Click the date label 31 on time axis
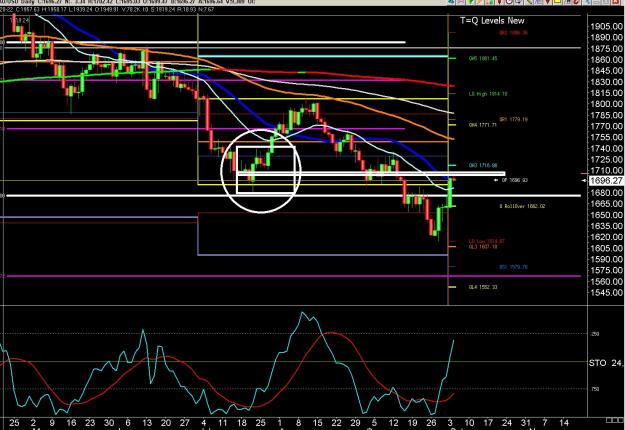The image size is (625, 430). point(526,423)
